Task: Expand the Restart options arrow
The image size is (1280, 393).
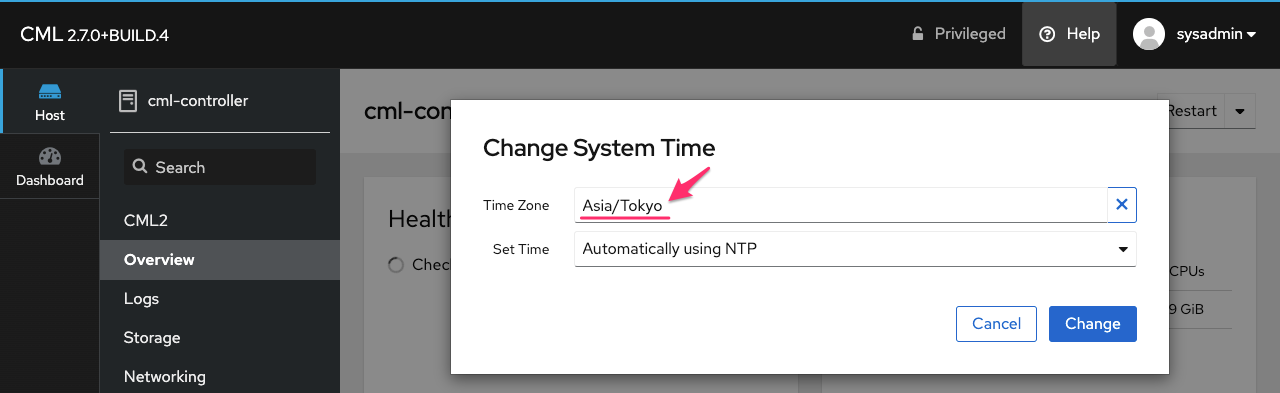Action: point(1241,111)
